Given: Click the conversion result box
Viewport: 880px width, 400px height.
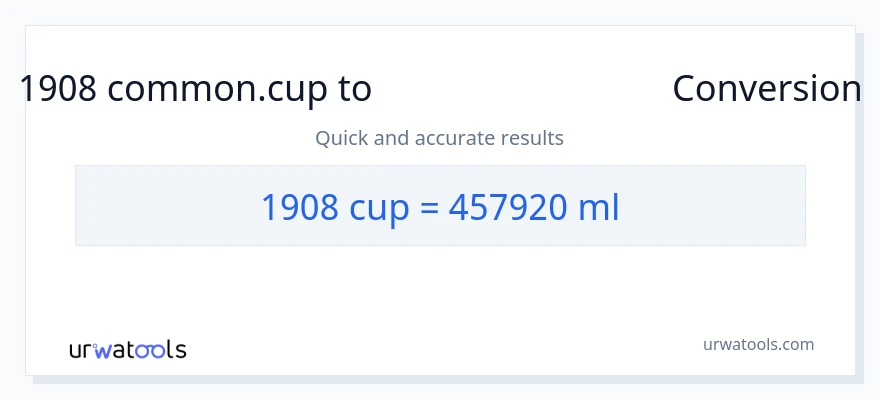Looking at the screenshot, I should coord(440,205).
